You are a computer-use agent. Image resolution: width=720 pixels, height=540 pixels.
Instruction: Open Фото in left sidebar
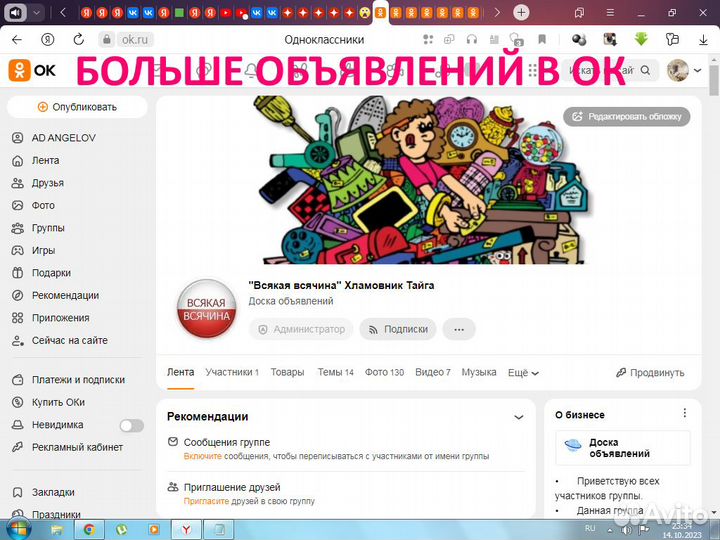[x=43, y=205]
